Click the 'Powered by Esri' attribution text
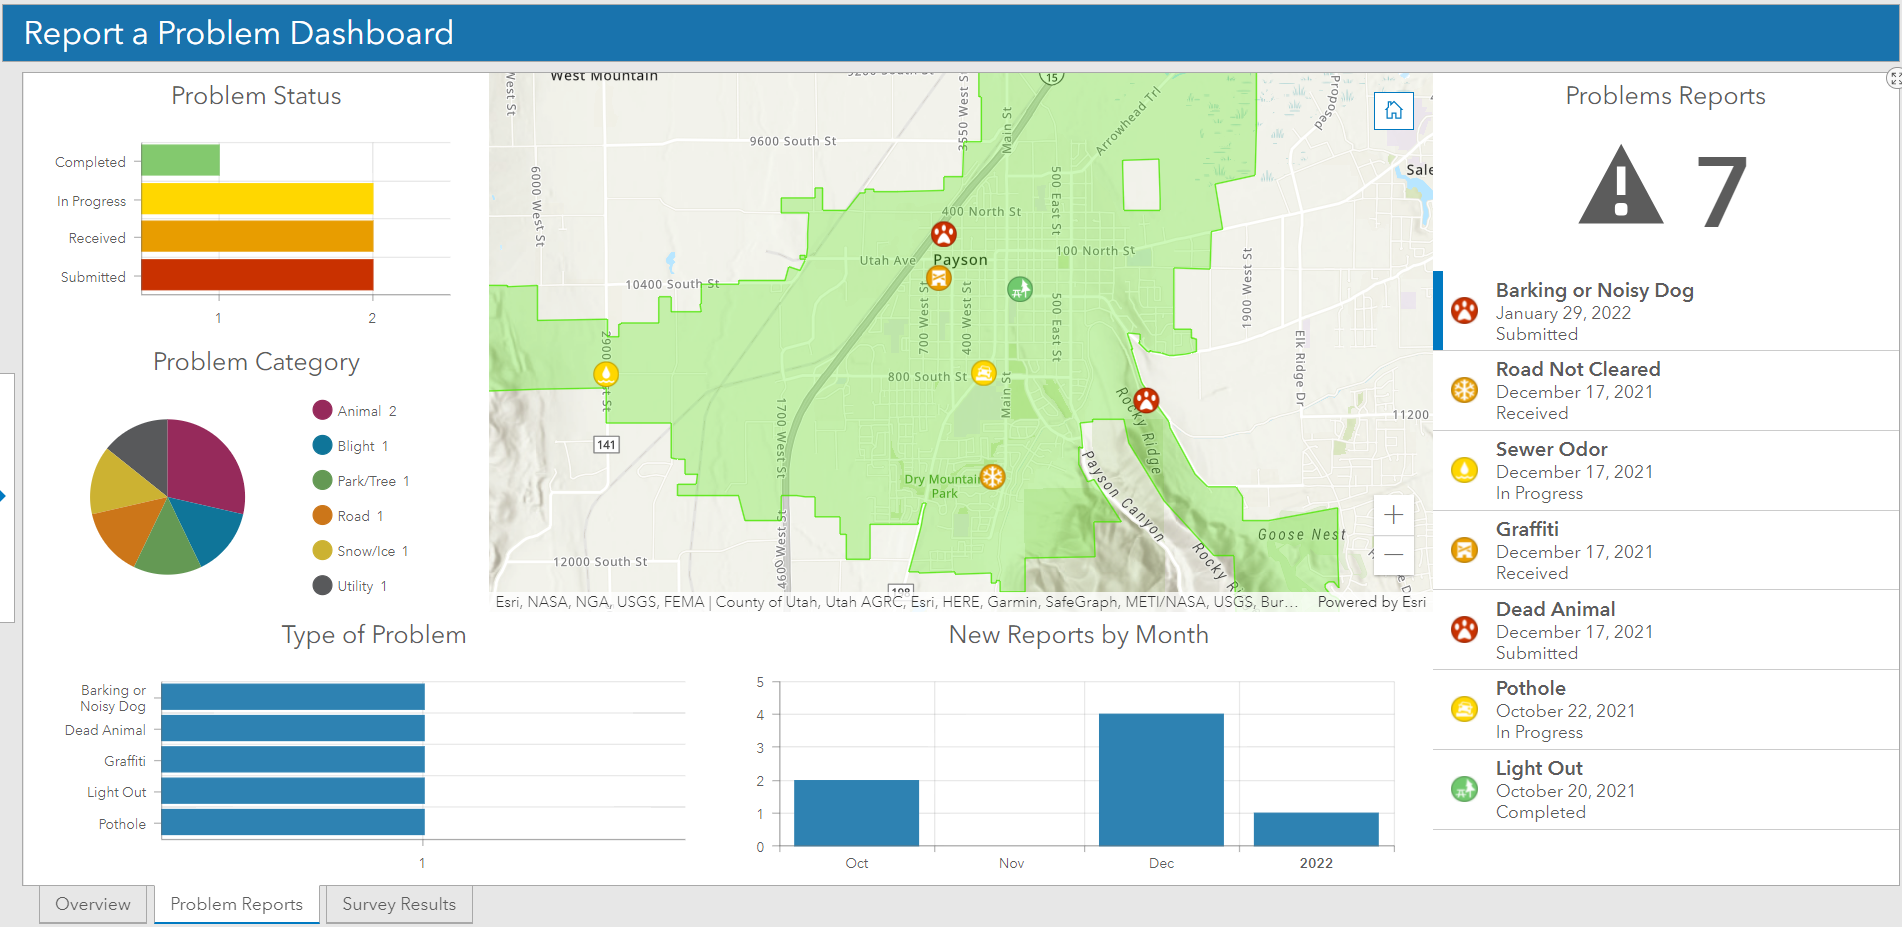Viewport: 1902px width, 927px height. (x=1372, y=602)
